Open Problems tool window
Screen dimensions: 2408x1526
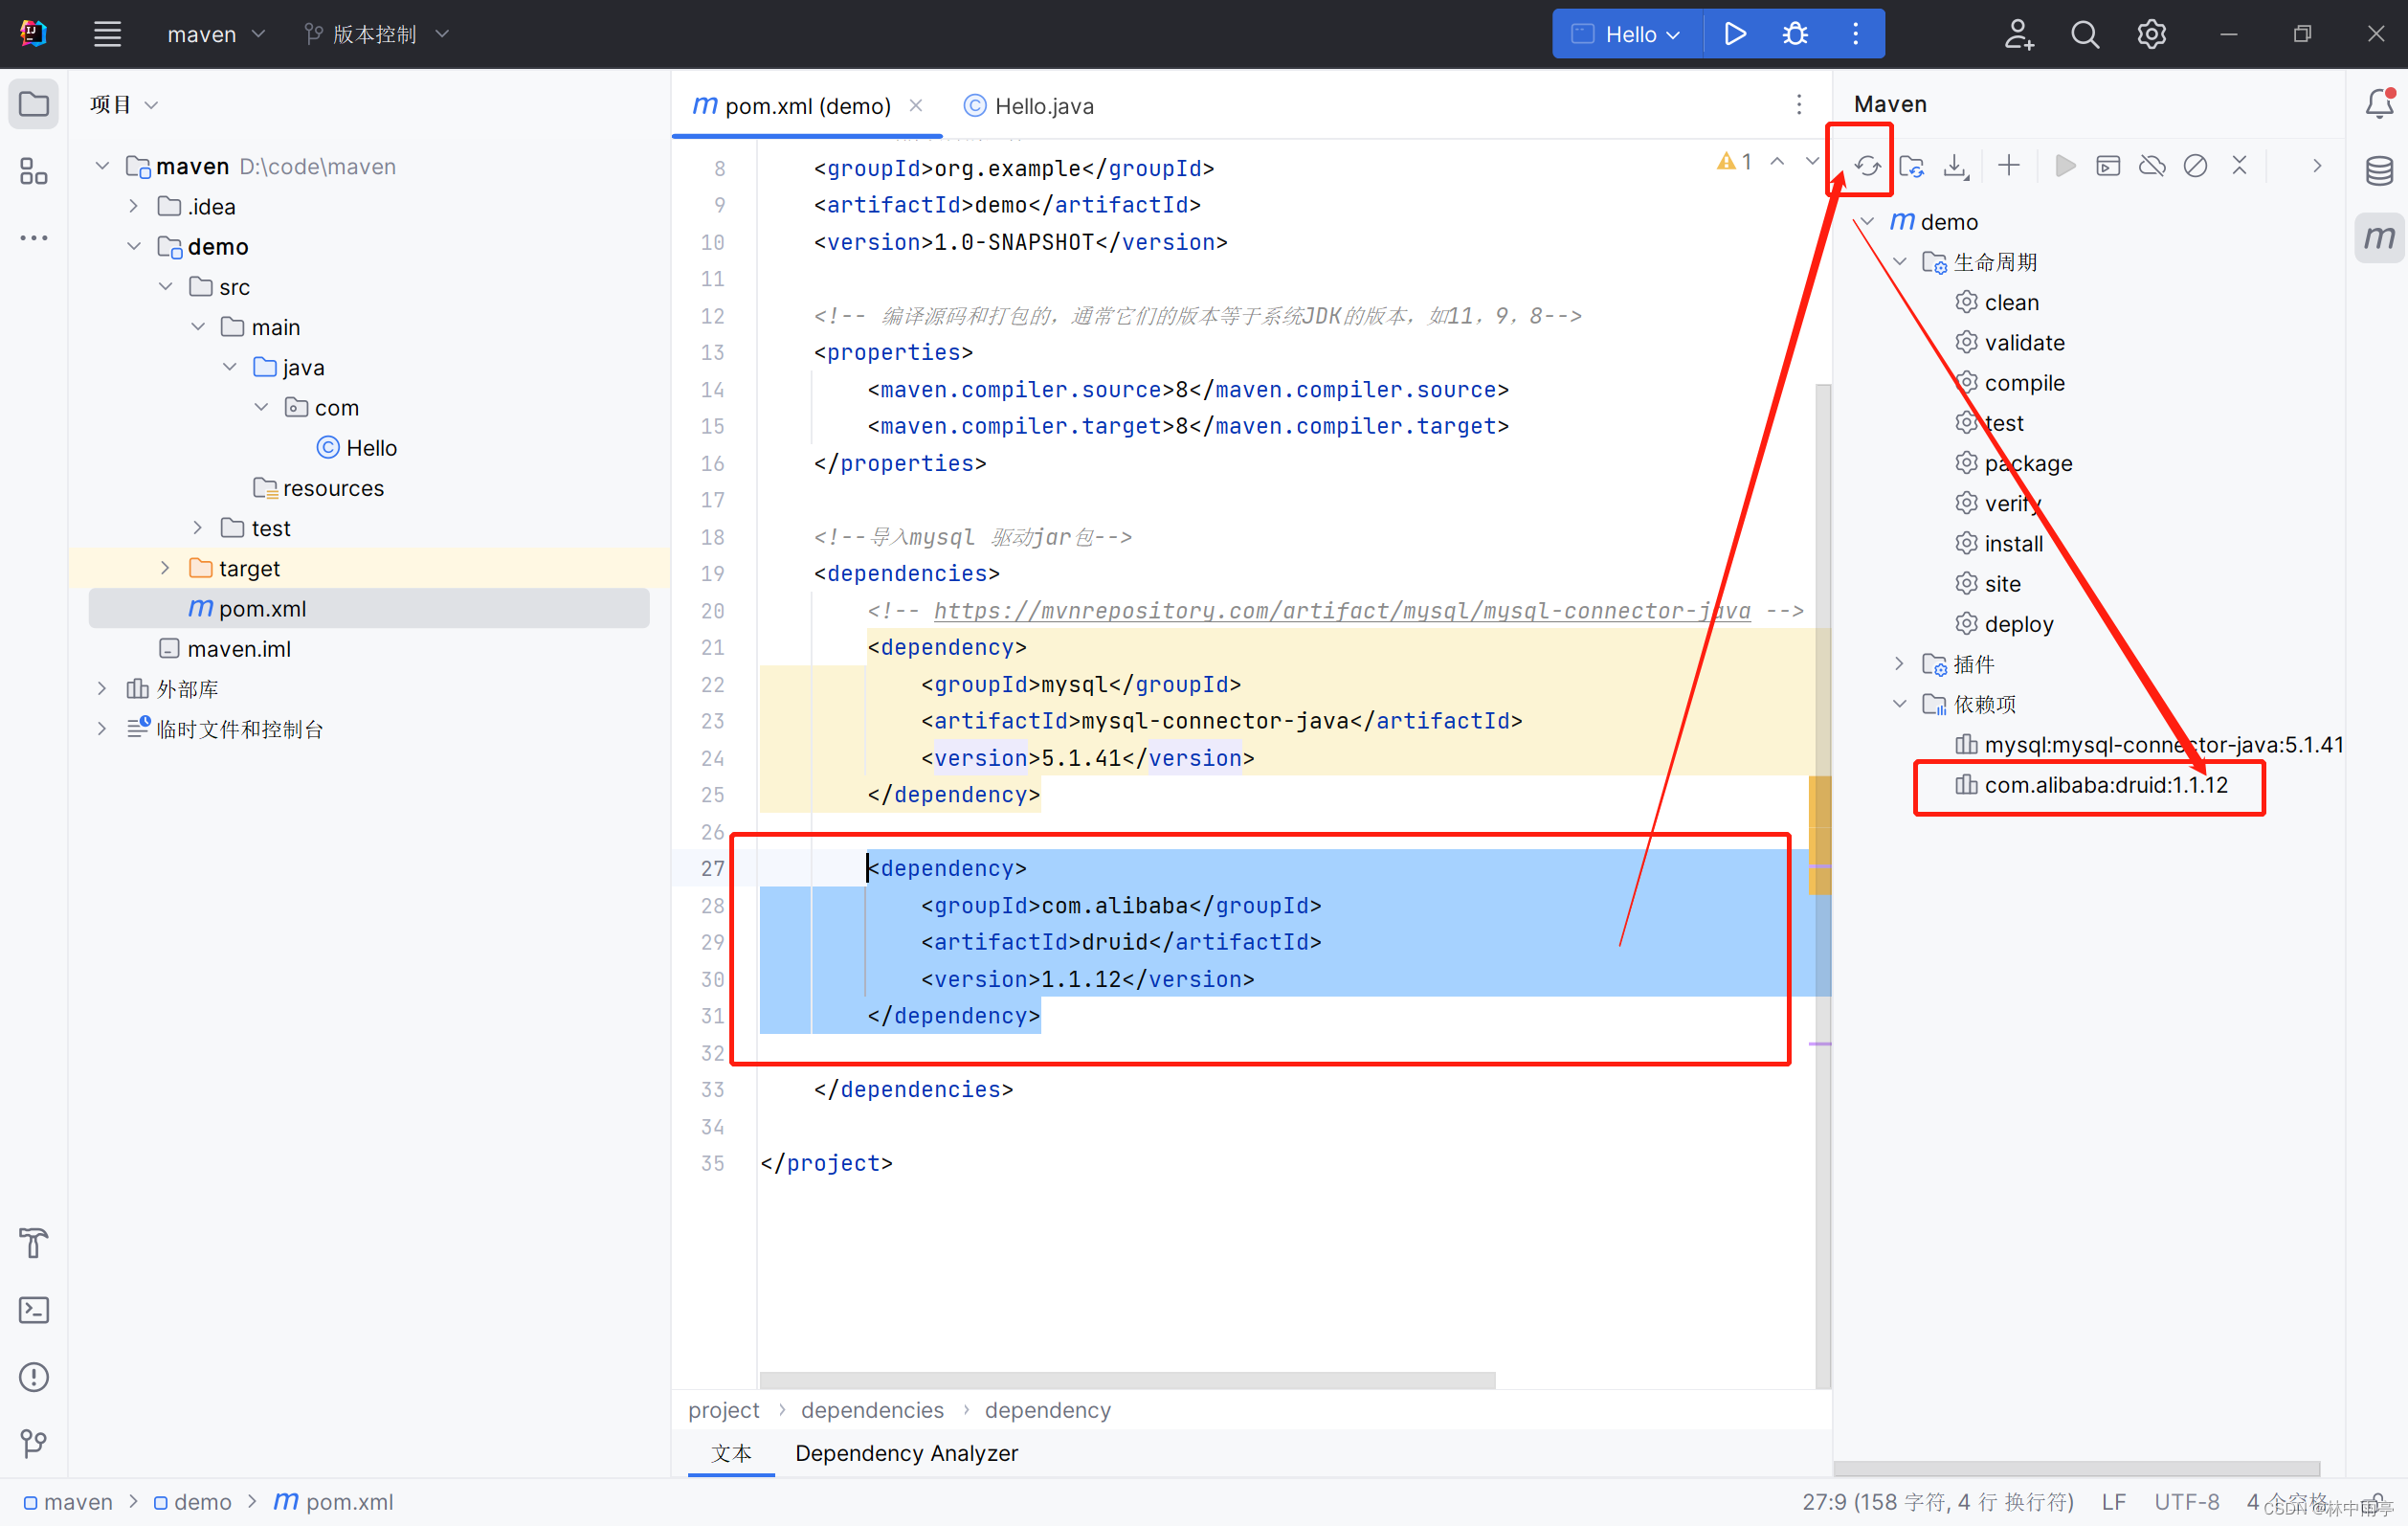click(34, 1377)
